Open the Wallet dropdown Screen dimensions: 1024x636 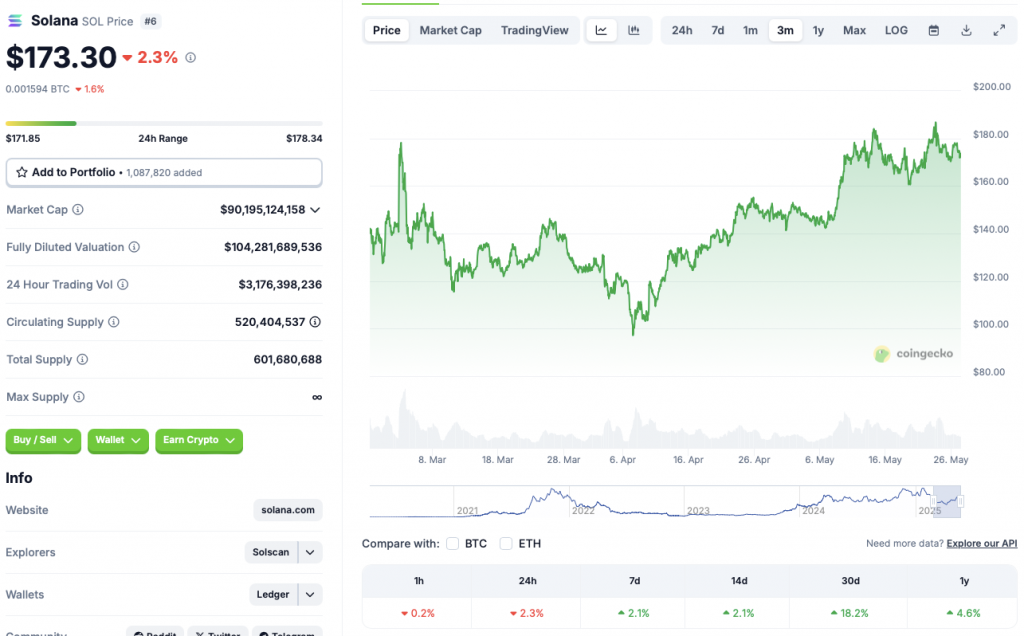coord(118,440)
